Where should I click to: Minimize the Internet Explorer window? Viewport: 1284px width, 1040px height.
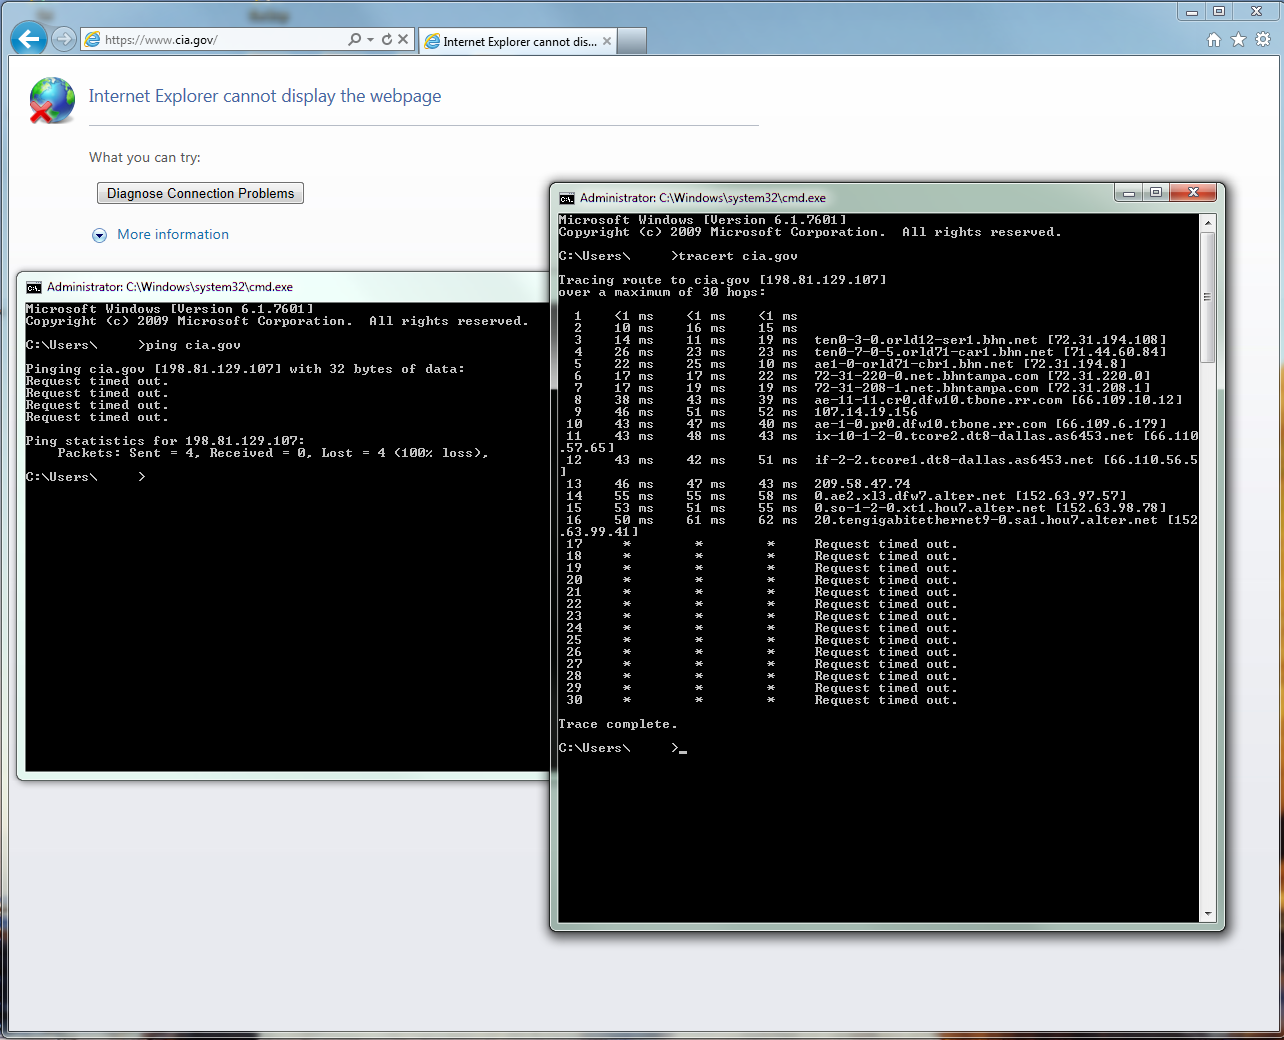1192,12
